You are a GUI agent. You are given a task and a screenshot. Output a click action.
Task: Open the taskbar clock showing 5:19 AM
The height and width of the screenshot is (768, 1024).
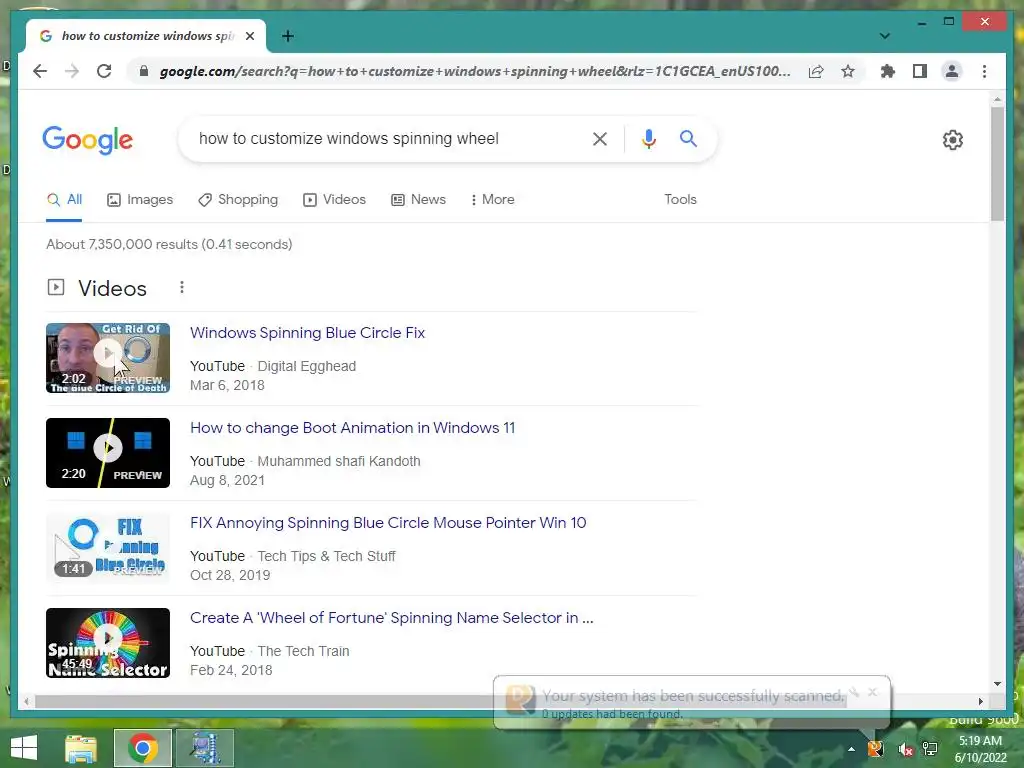coord(980,749)
